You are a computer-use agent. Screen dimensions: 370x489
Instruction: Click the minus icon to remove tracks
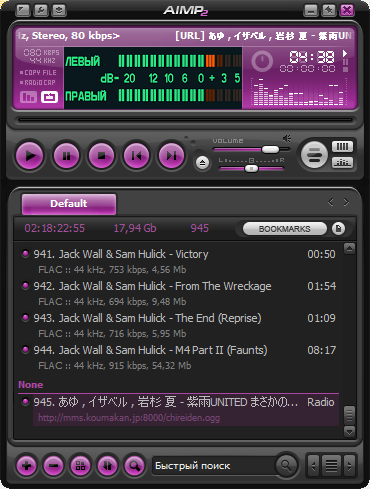pos(54,466)
